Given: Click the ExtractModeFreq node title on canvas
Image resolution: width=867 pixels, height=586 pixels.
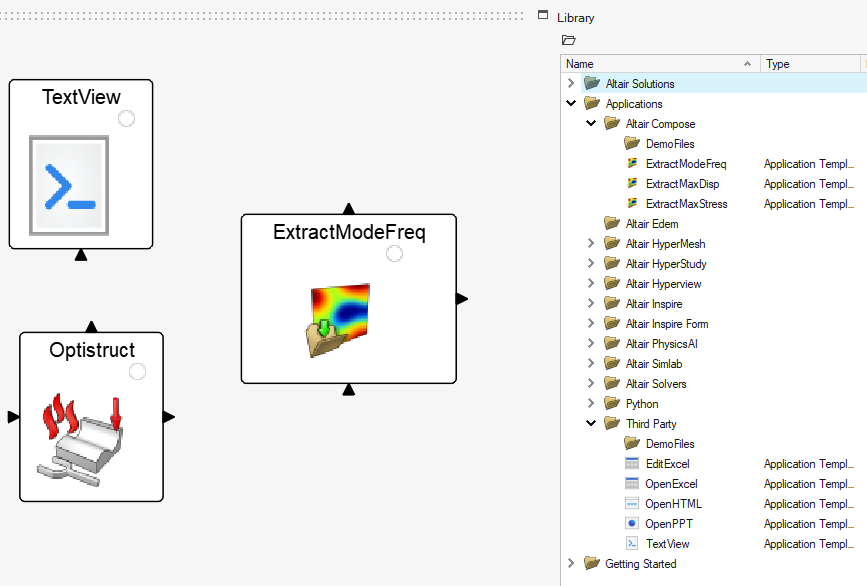Looking at the screenshot, I should (349, 232).
